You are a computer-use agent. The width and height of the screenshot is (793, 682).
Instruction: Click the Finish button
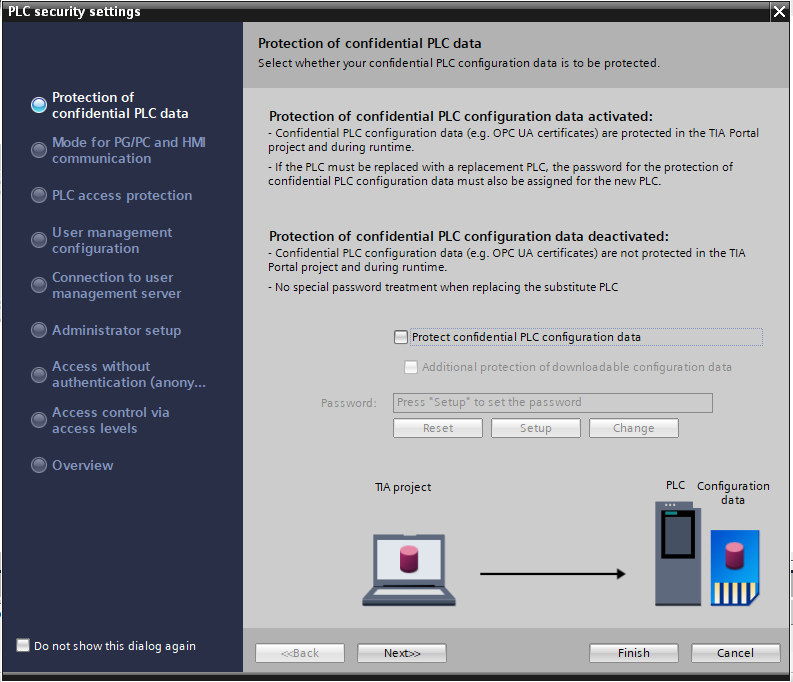point(634,653)
